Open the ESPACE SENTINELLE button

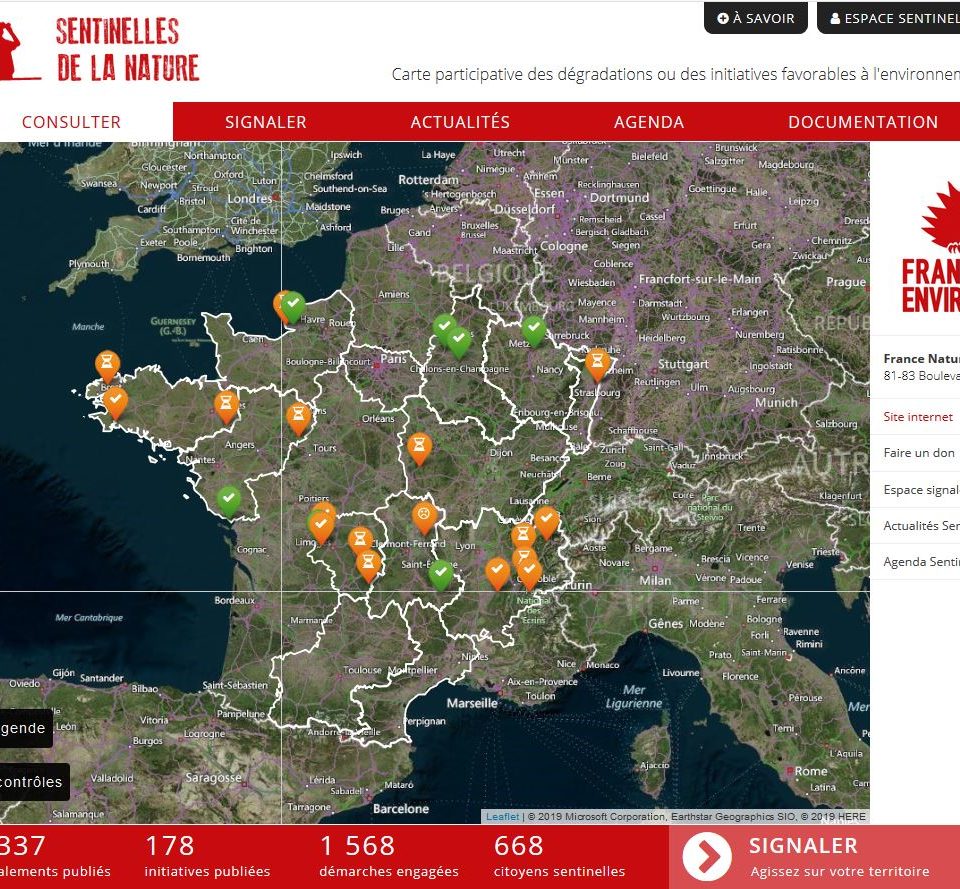coord(888,18)
